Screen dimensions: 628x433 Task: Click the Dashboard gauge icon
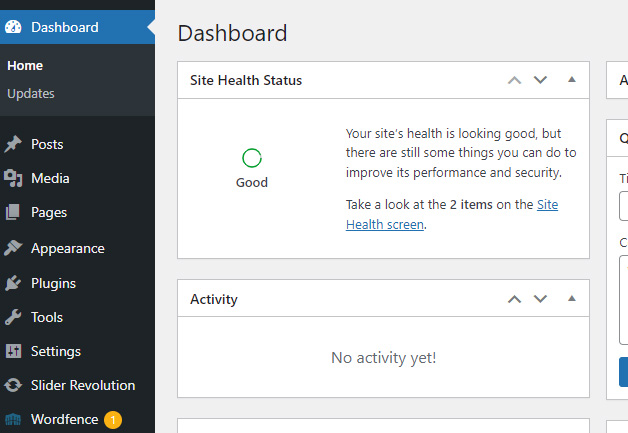[13, 27]
